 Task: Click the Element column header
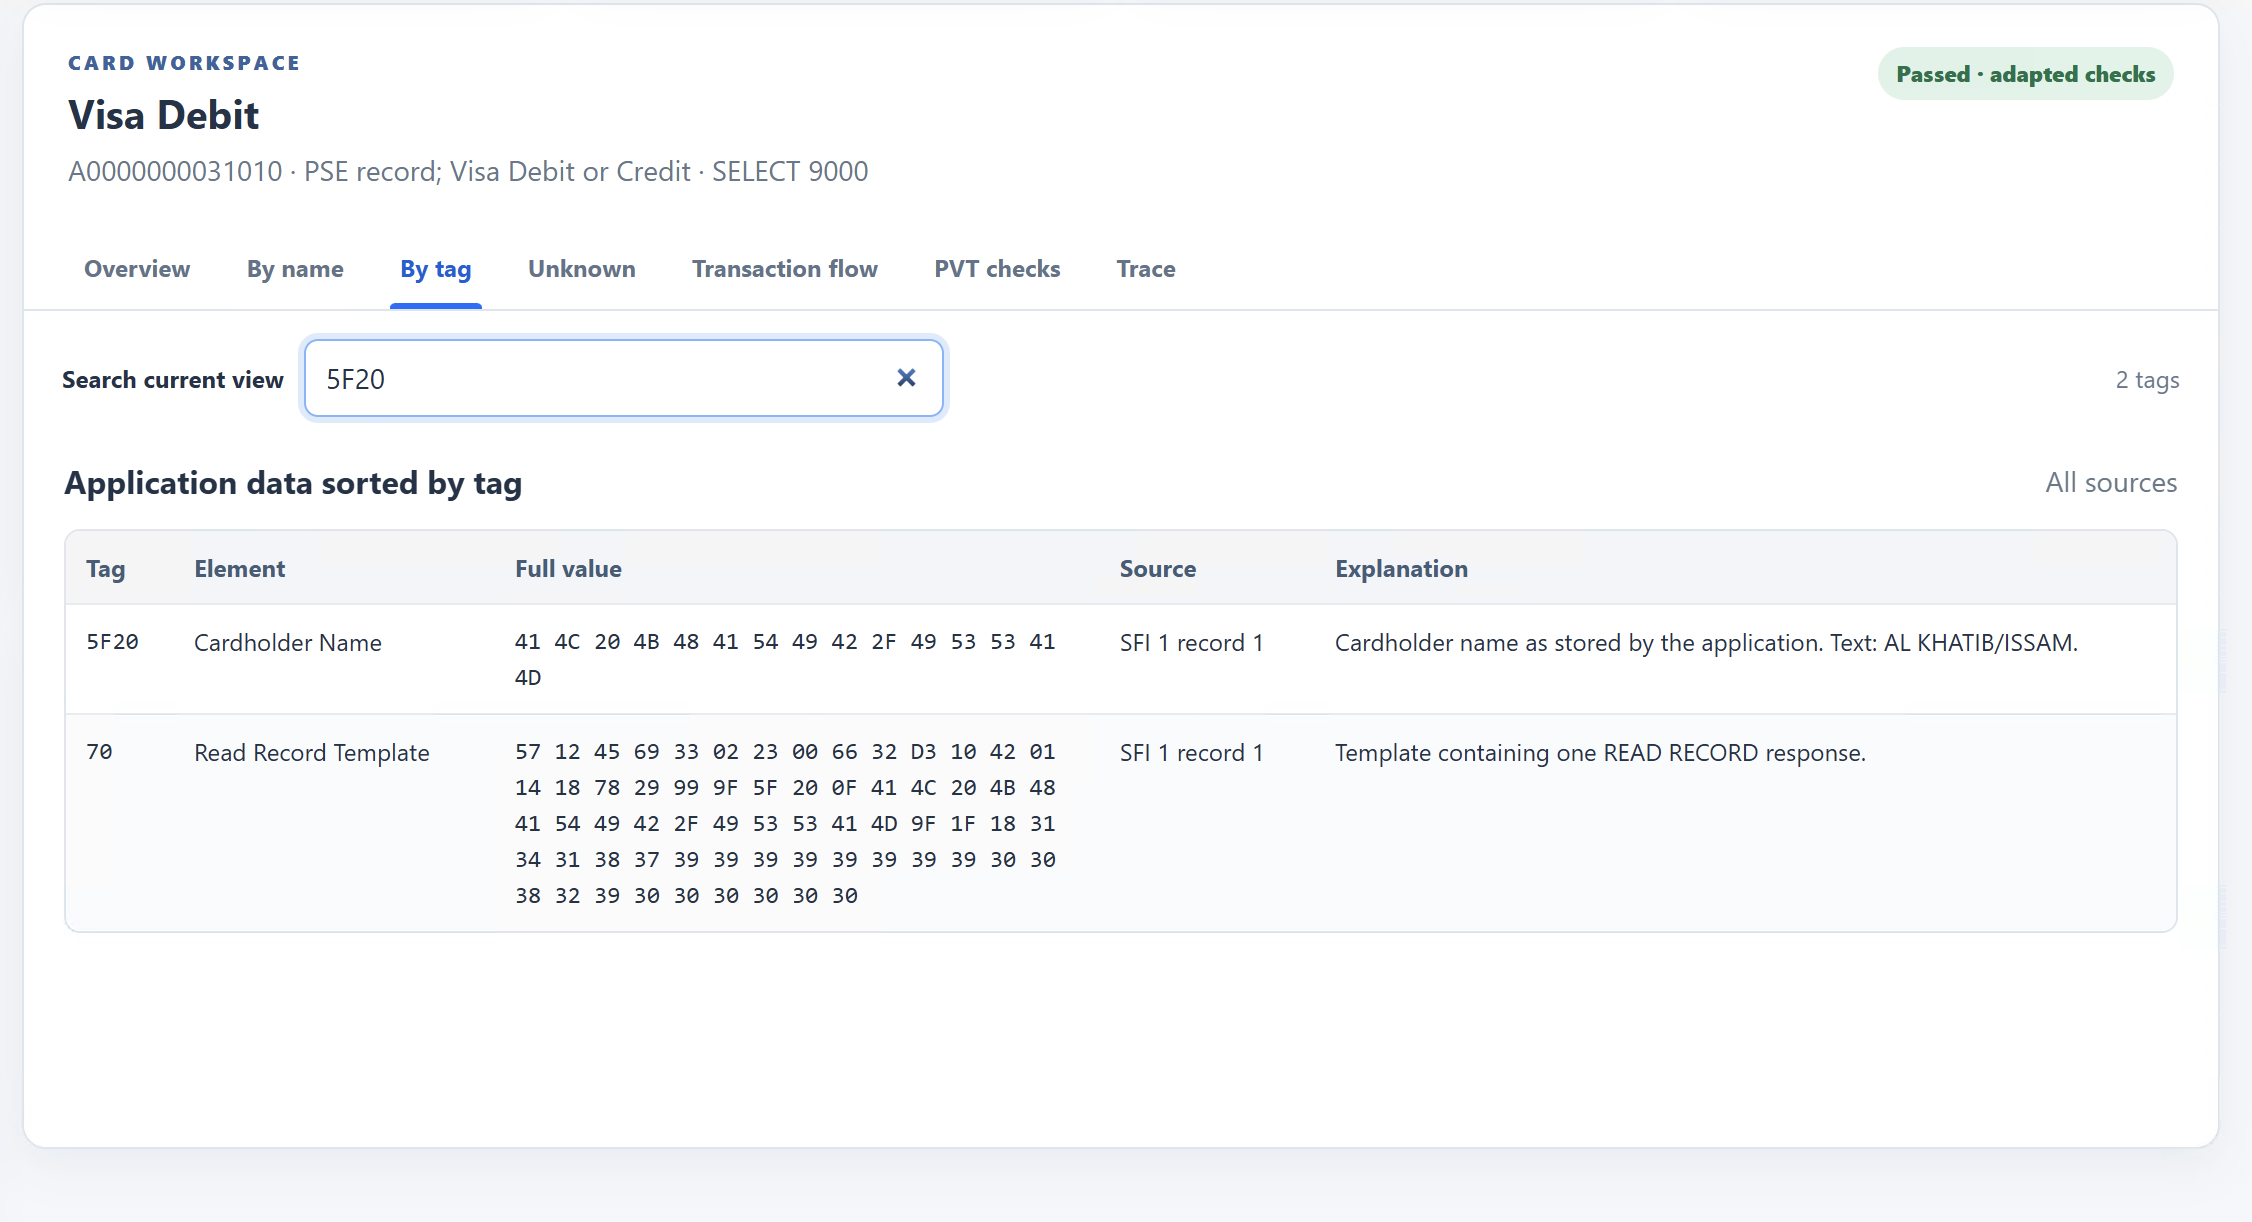240,569
